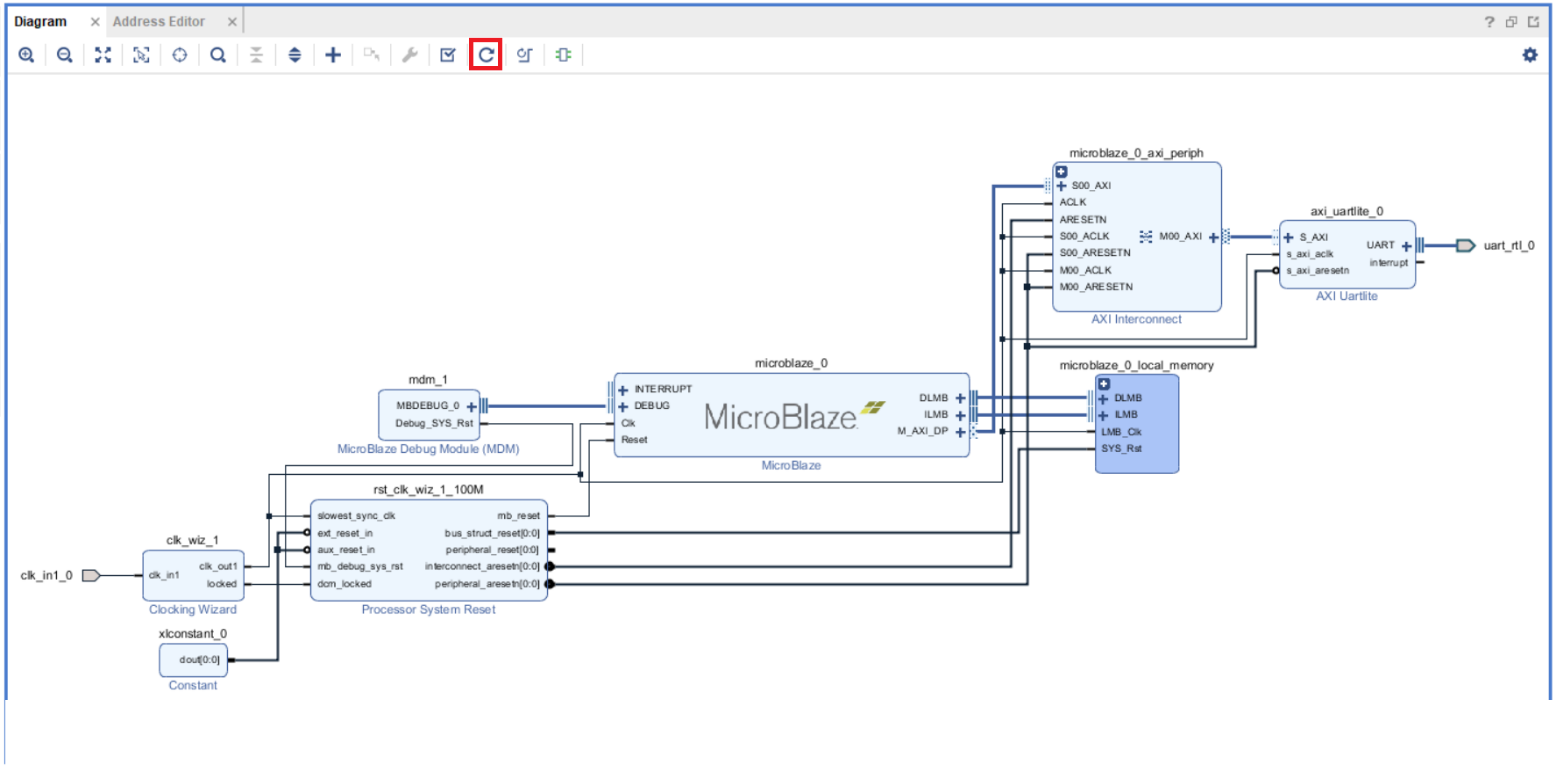Viewport: 1556px width, 766px height.
Task: Expand the microblaze_0_axi_periph hierarchy block
Action: click(x=1063, y=171)
